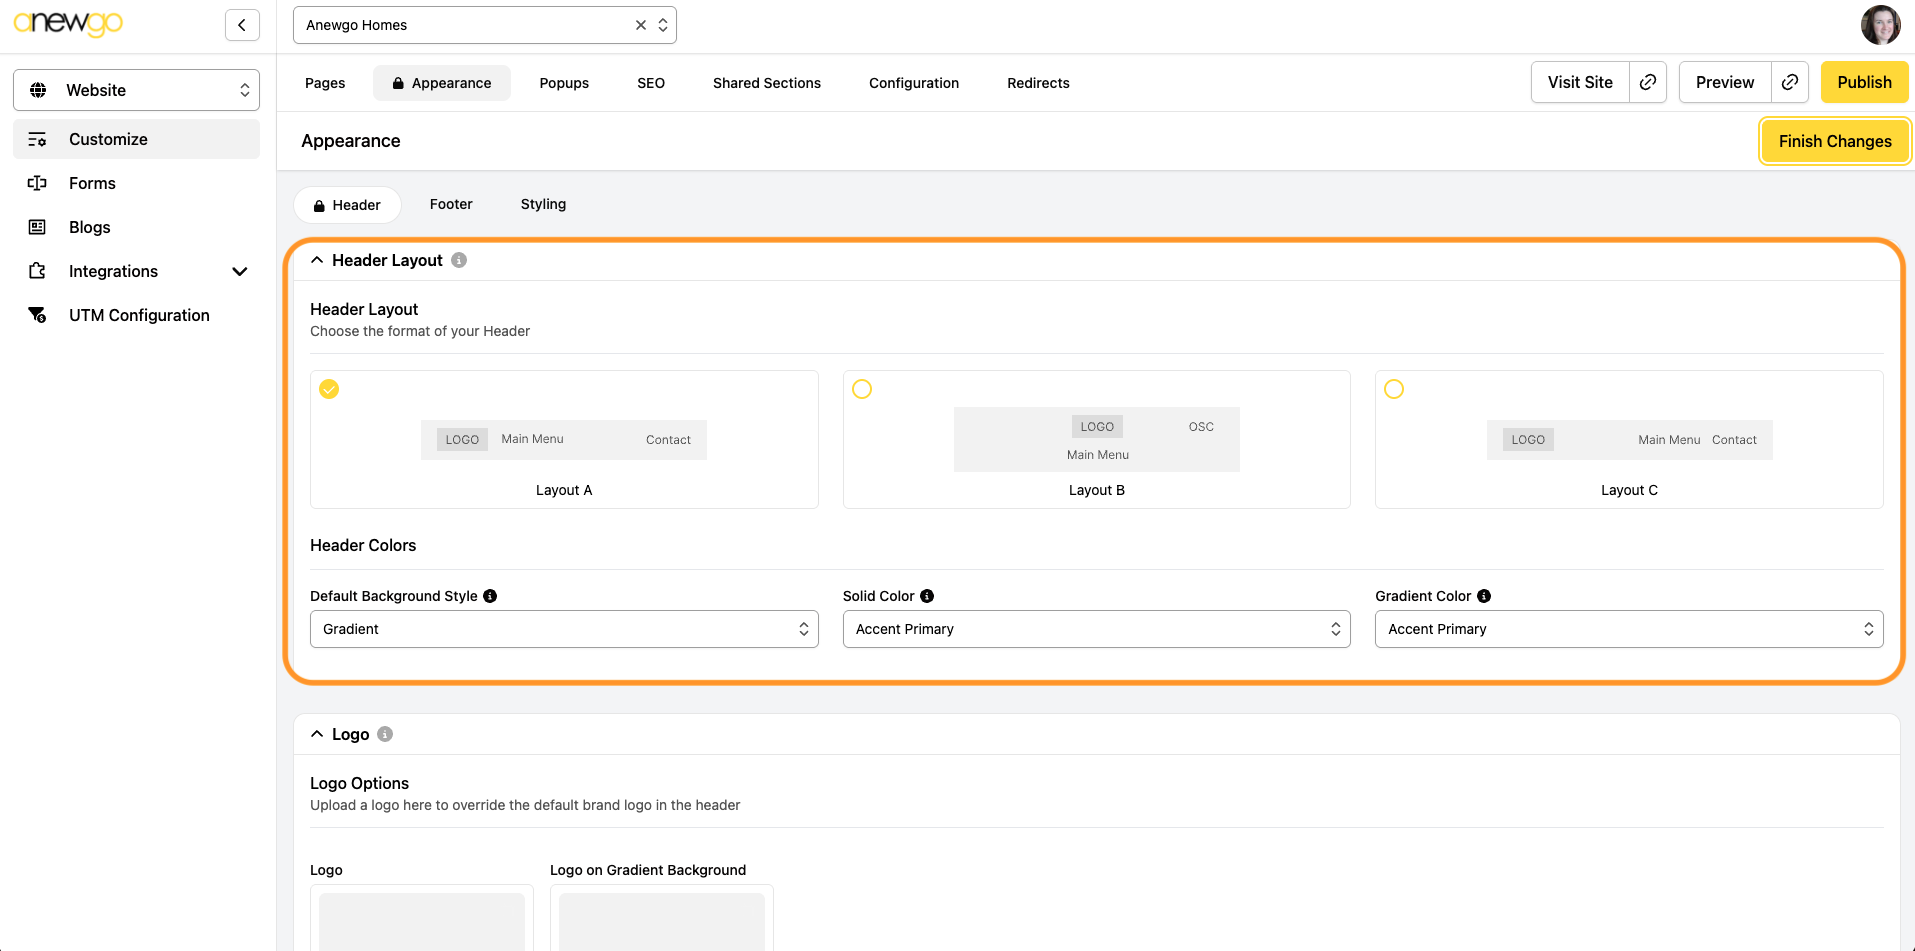Collapse the Header Layout section
Viewport: 1915px width, 951px height.
(x=317, y=260)
